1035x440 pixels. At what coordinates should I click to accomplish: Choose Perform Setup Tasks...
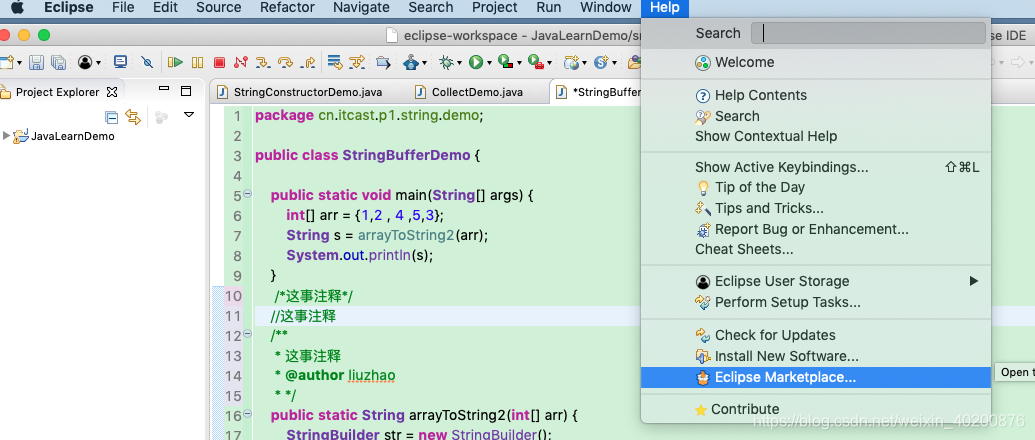pos(816,303)
